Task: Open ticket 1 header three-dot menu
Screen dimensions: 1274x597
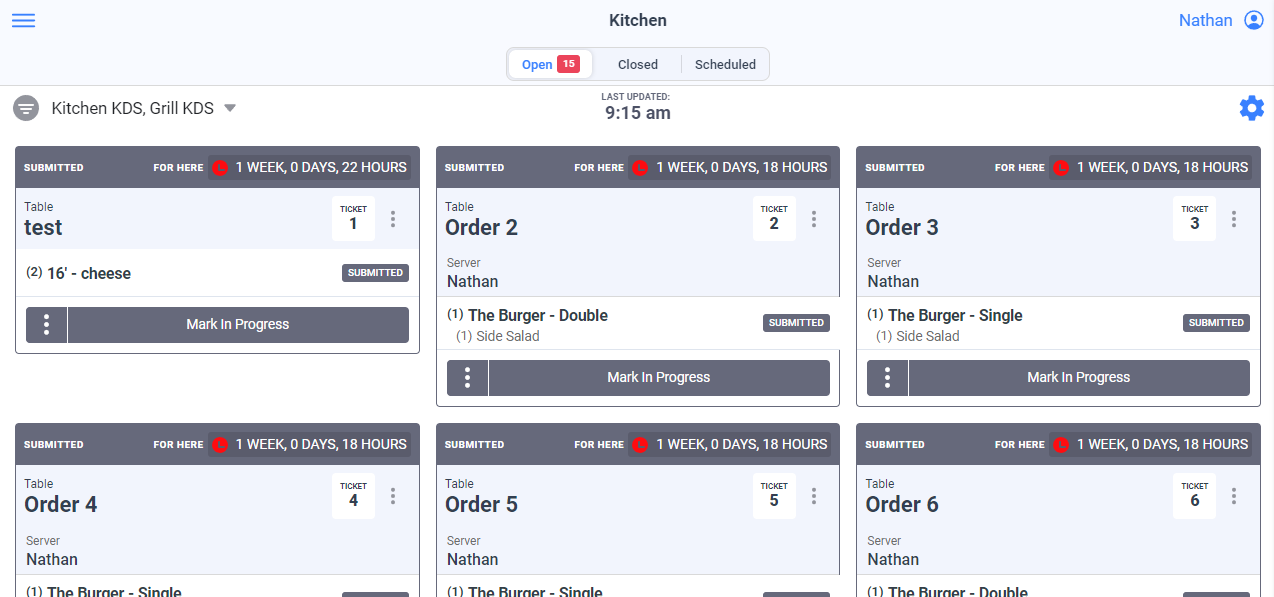Action: click(x=393, y=219)
